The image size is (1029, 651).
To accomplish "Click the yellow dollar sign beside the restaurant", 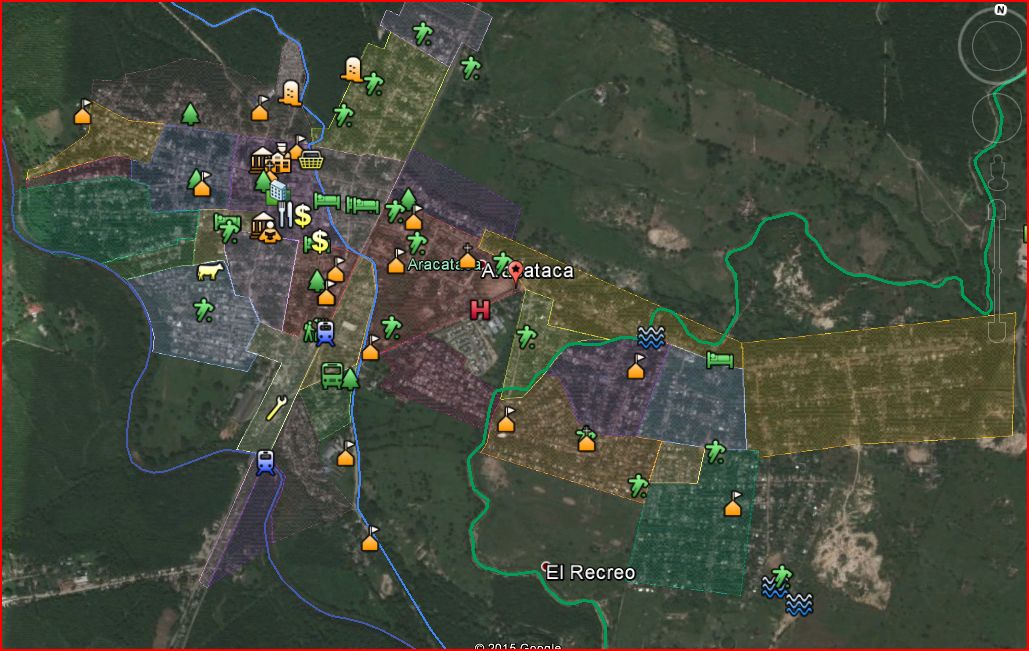I will pos(302,215).
